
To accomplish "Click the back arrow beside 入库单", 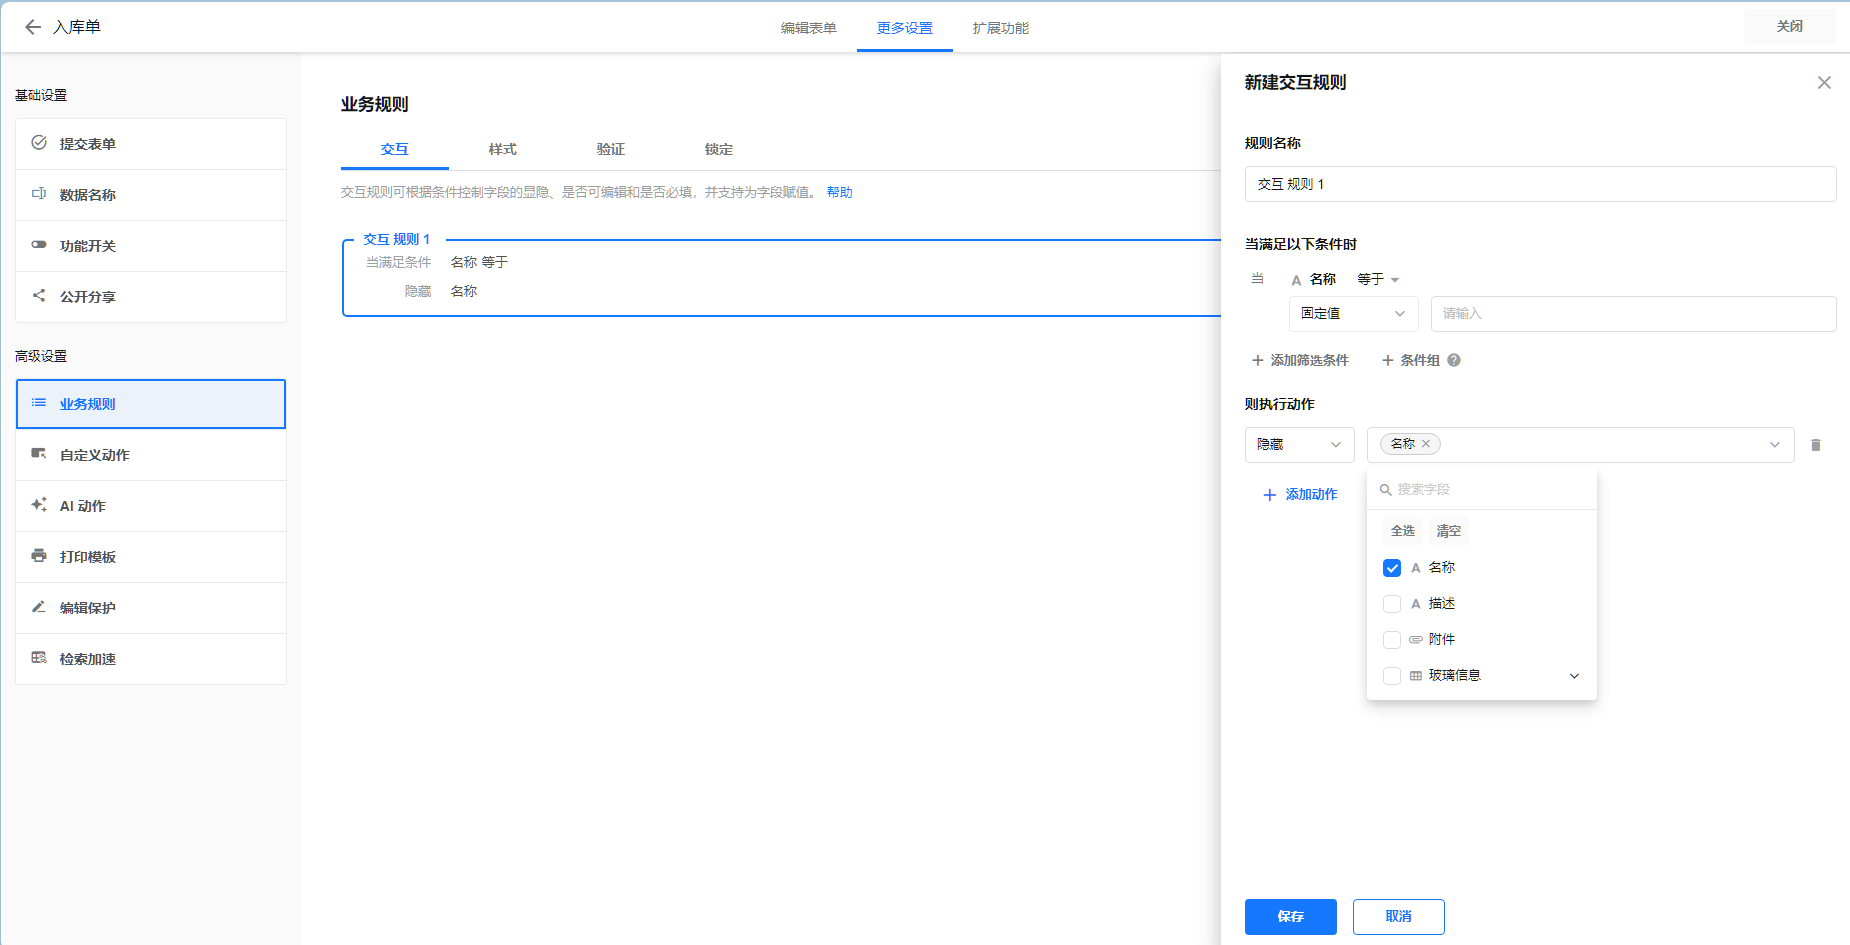I will [33, 27].
